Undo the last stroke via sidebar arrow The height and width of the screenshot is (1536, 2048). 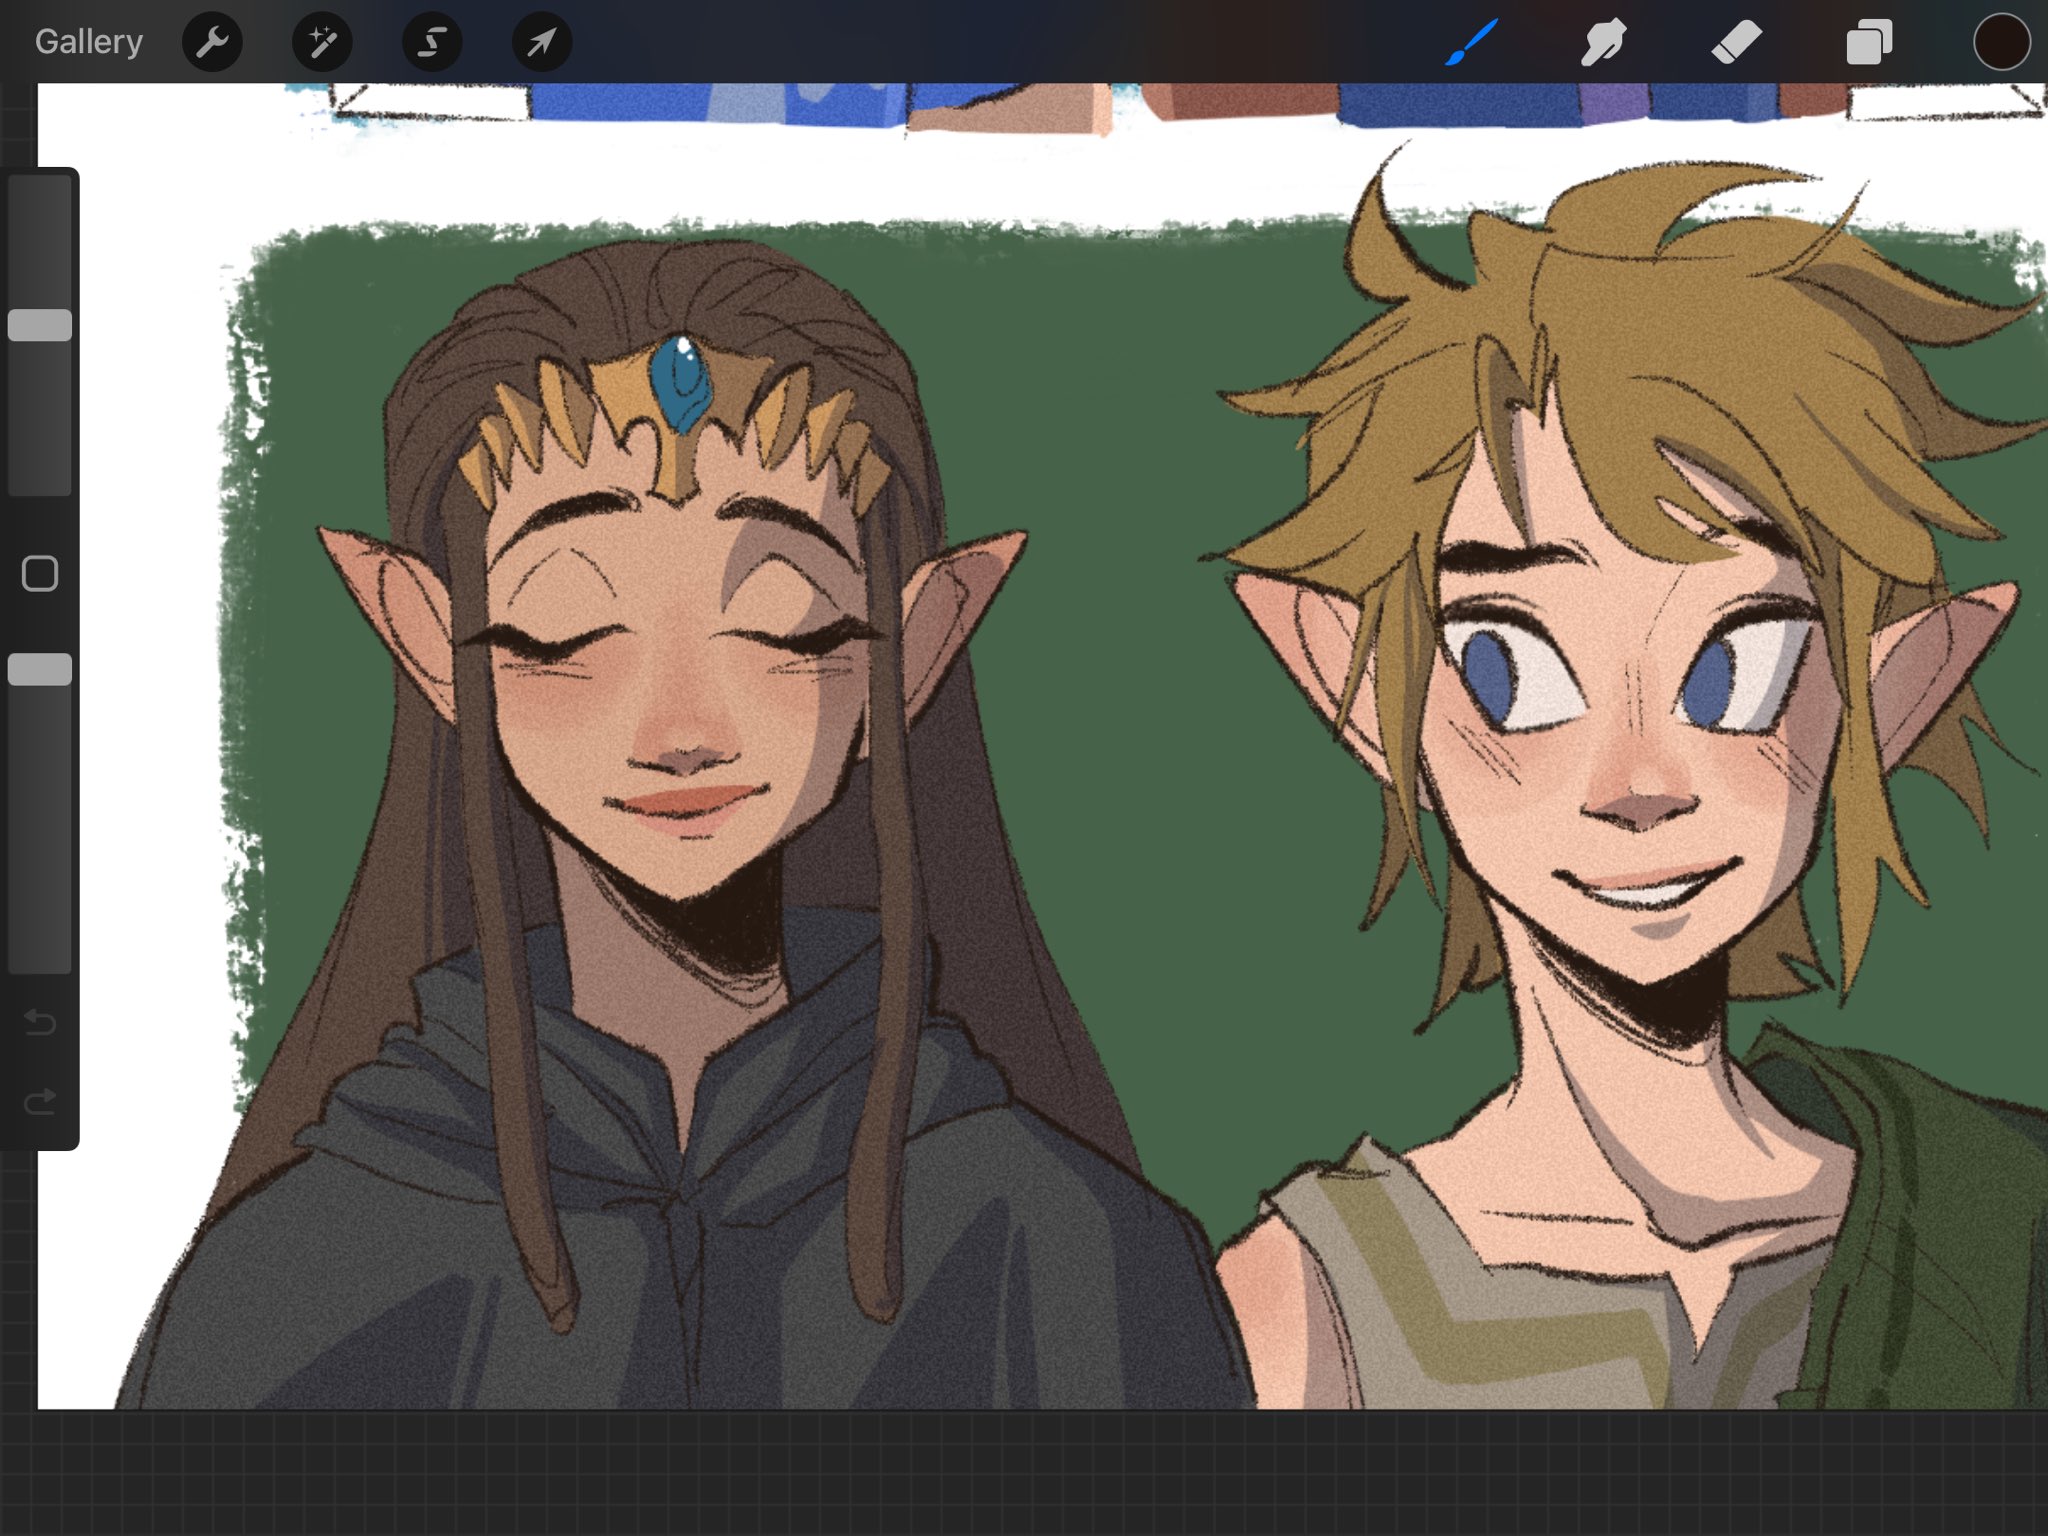tap(40, 1022)
